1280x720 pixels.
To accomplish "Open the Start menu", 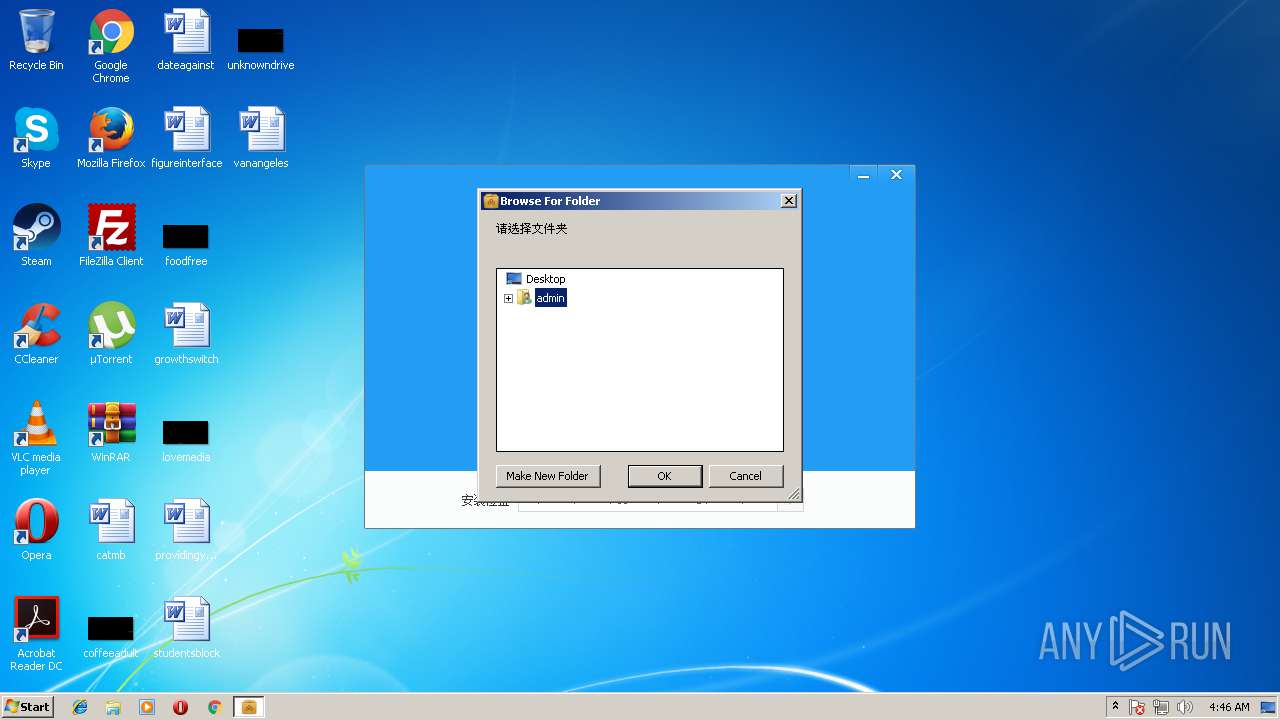I will click(x=27, y=707).
